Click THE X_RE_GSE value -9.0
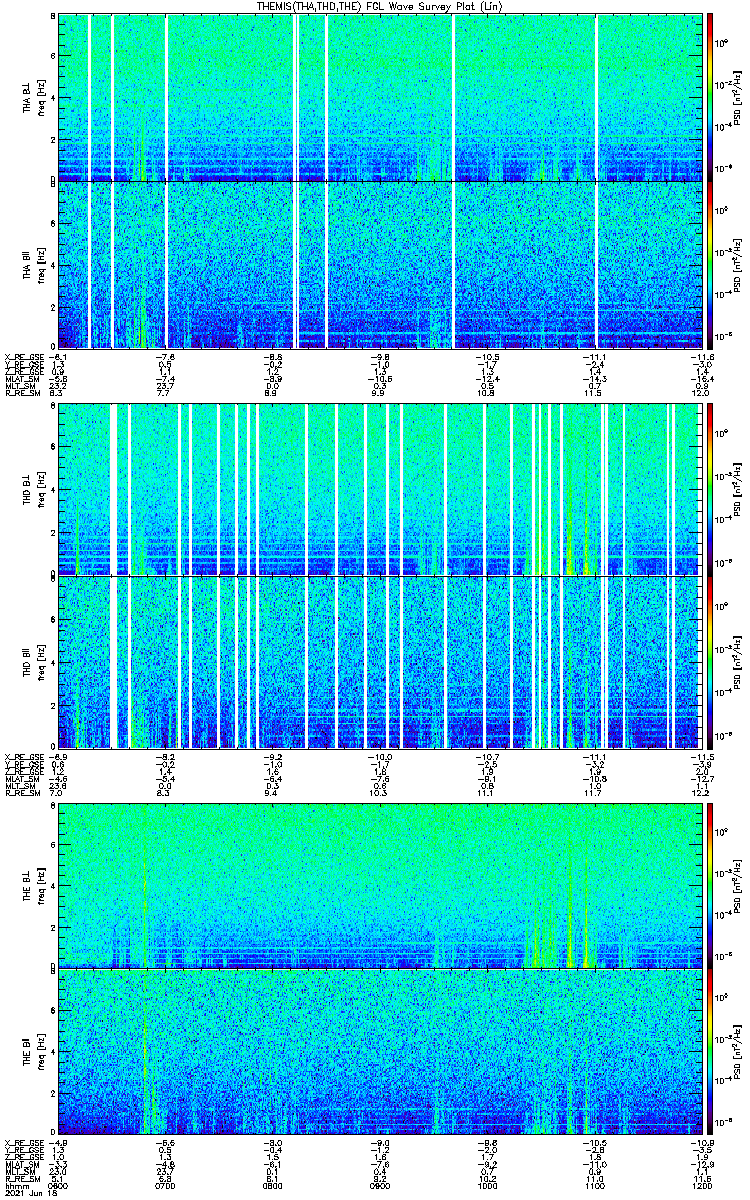Viewport: 750px width, 1200px height. pyautogui.click(x=380, y=1142)
